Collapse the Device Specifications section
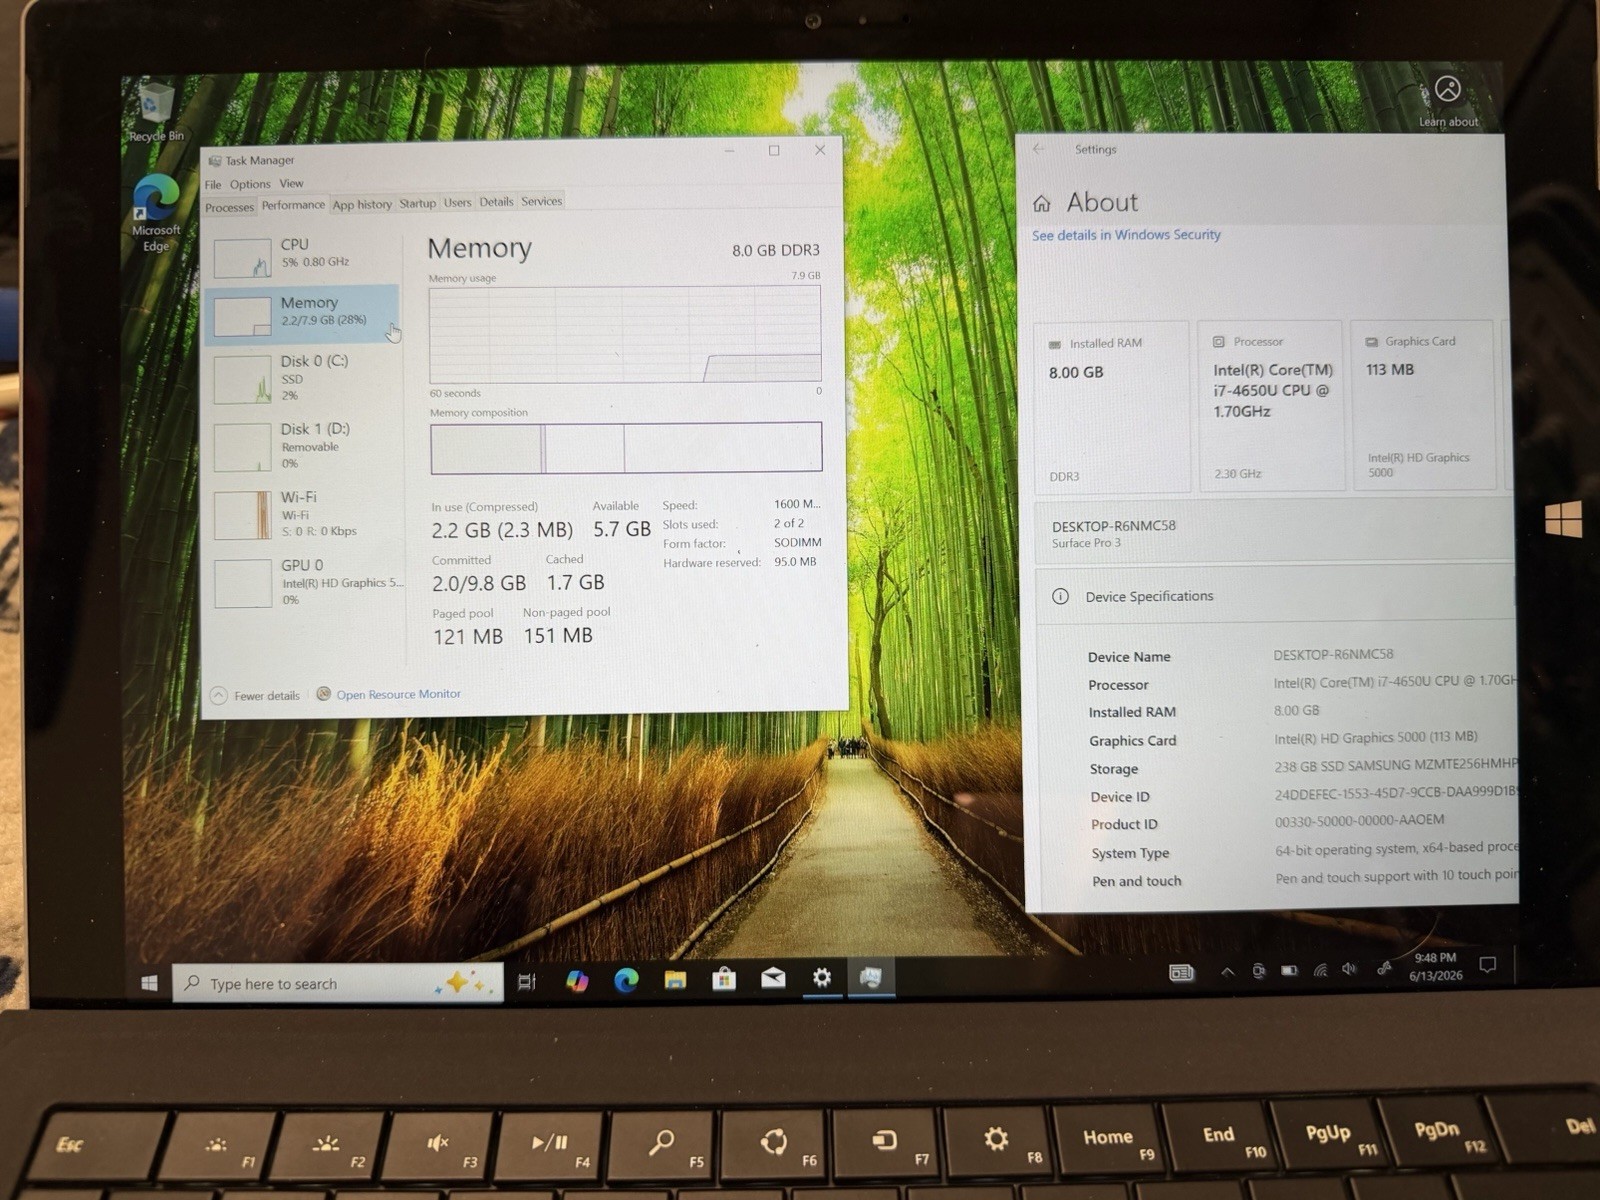The height and width of the screenshot is (1200, 1600). pyautogui.click(x=1275, y=596)
